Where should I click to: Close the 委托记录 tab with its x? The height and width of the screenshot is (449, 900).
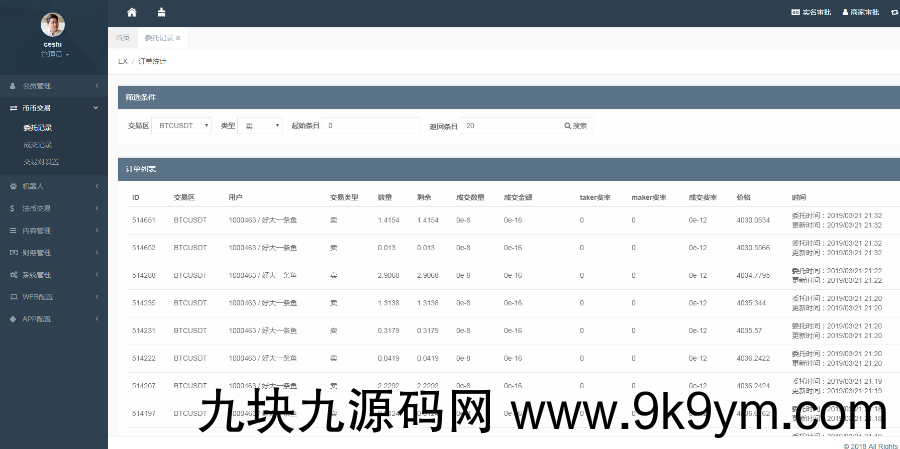pos(178,37)
